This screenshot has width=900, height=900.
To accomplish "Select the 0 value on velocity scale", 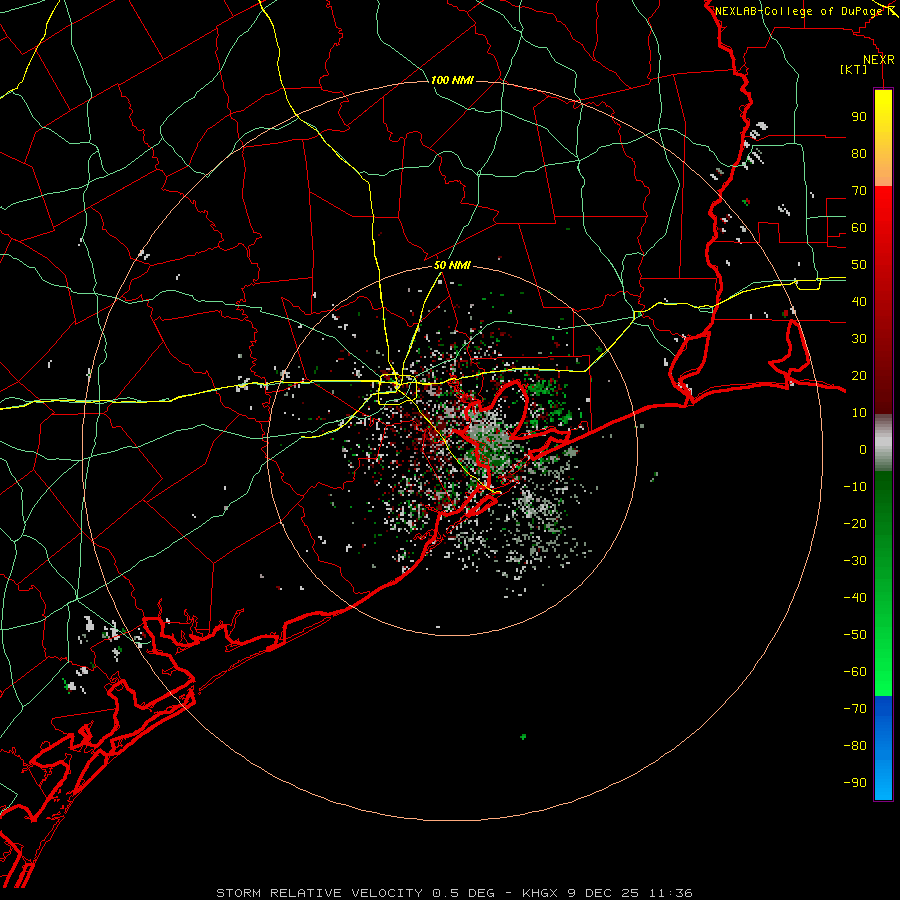I will pyautogui.click(x=863, y=450).
